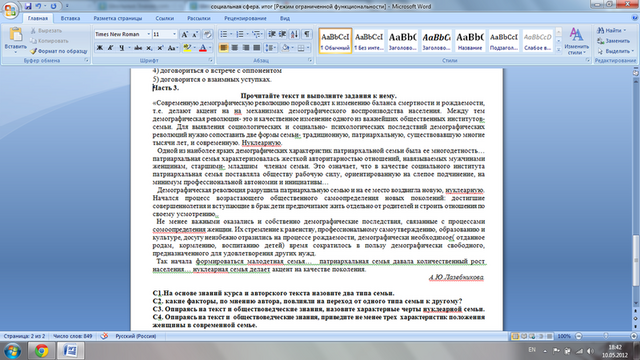Click the Paste clipboard icon
Viewport: 640px width, 360px height.
pyautogui.click(x=16, y=35)
